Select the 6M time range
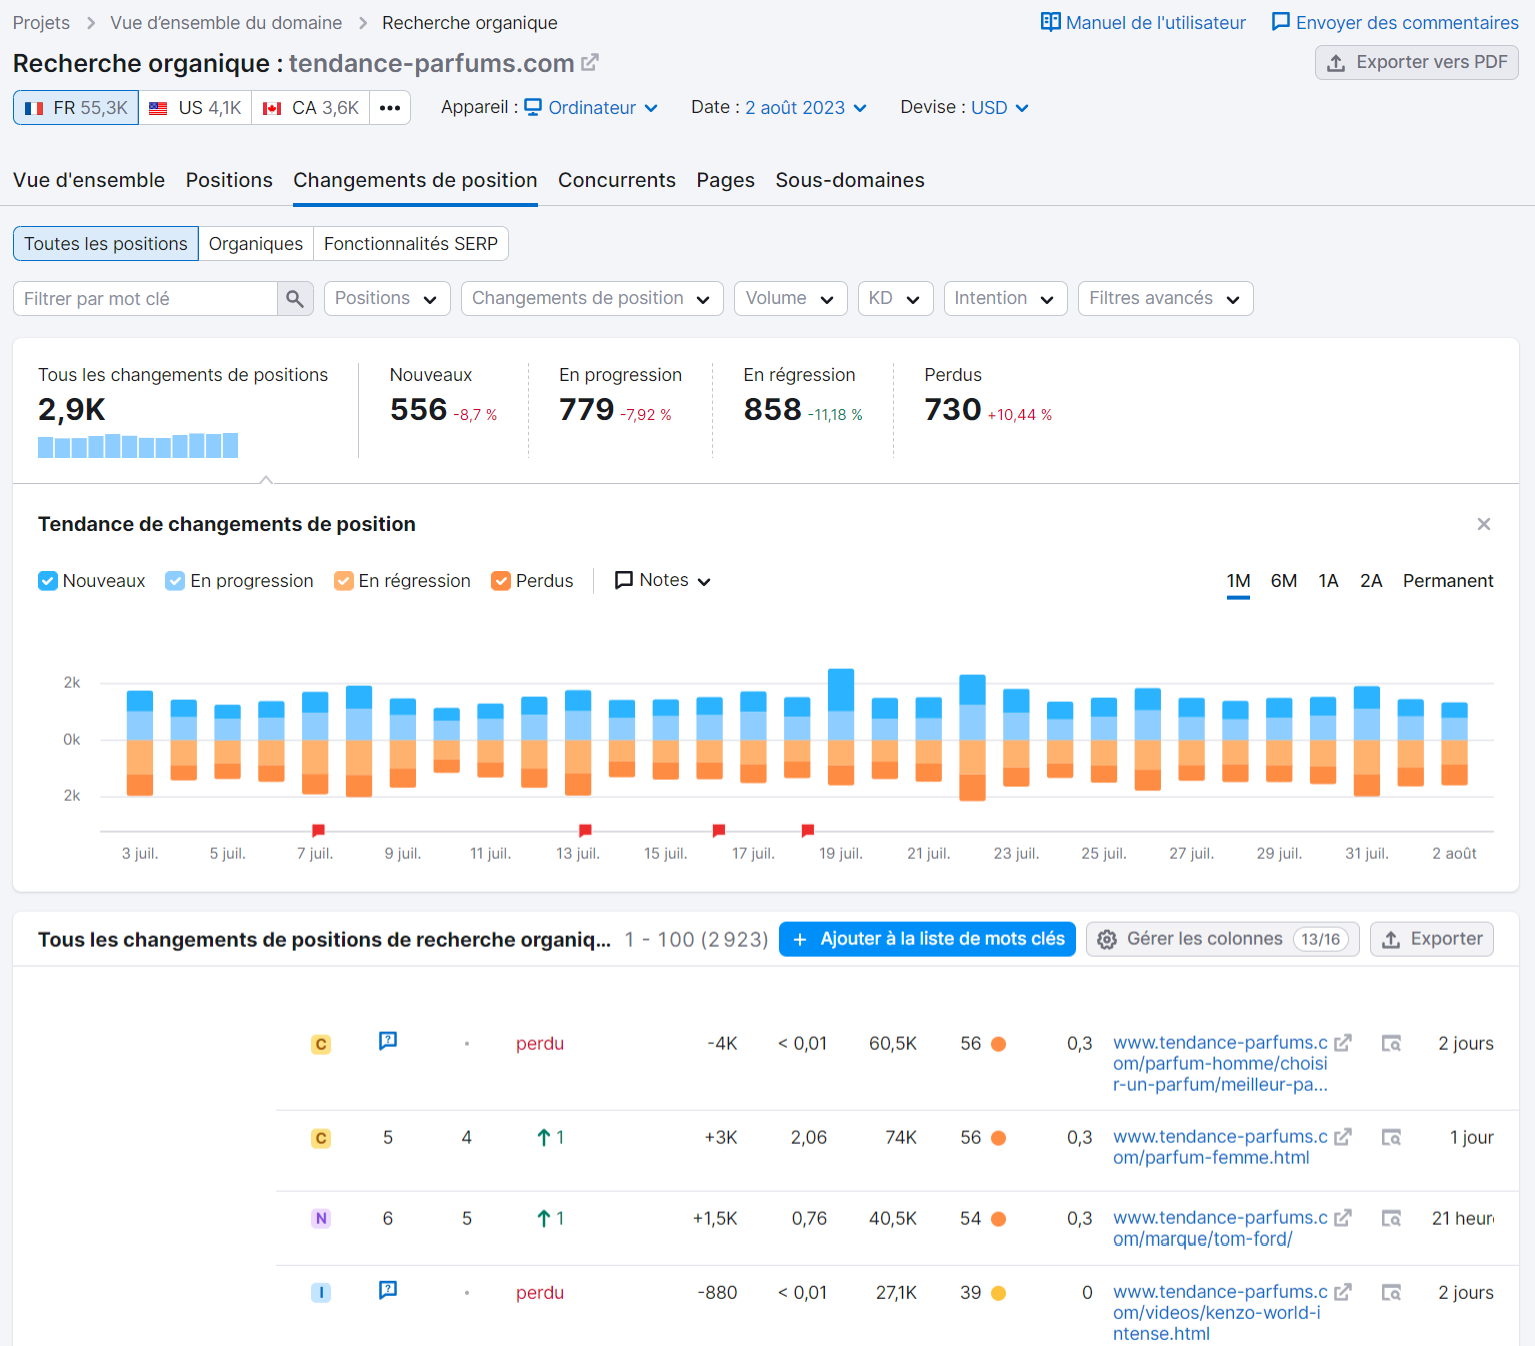 point(1284,581)
